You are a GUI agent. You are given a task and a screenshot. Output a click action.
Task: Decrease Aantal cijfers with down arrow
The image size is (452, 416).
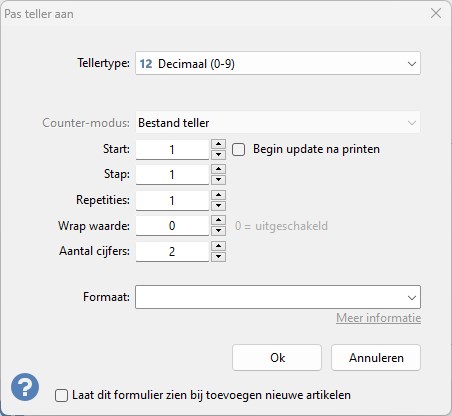[218, 256]
